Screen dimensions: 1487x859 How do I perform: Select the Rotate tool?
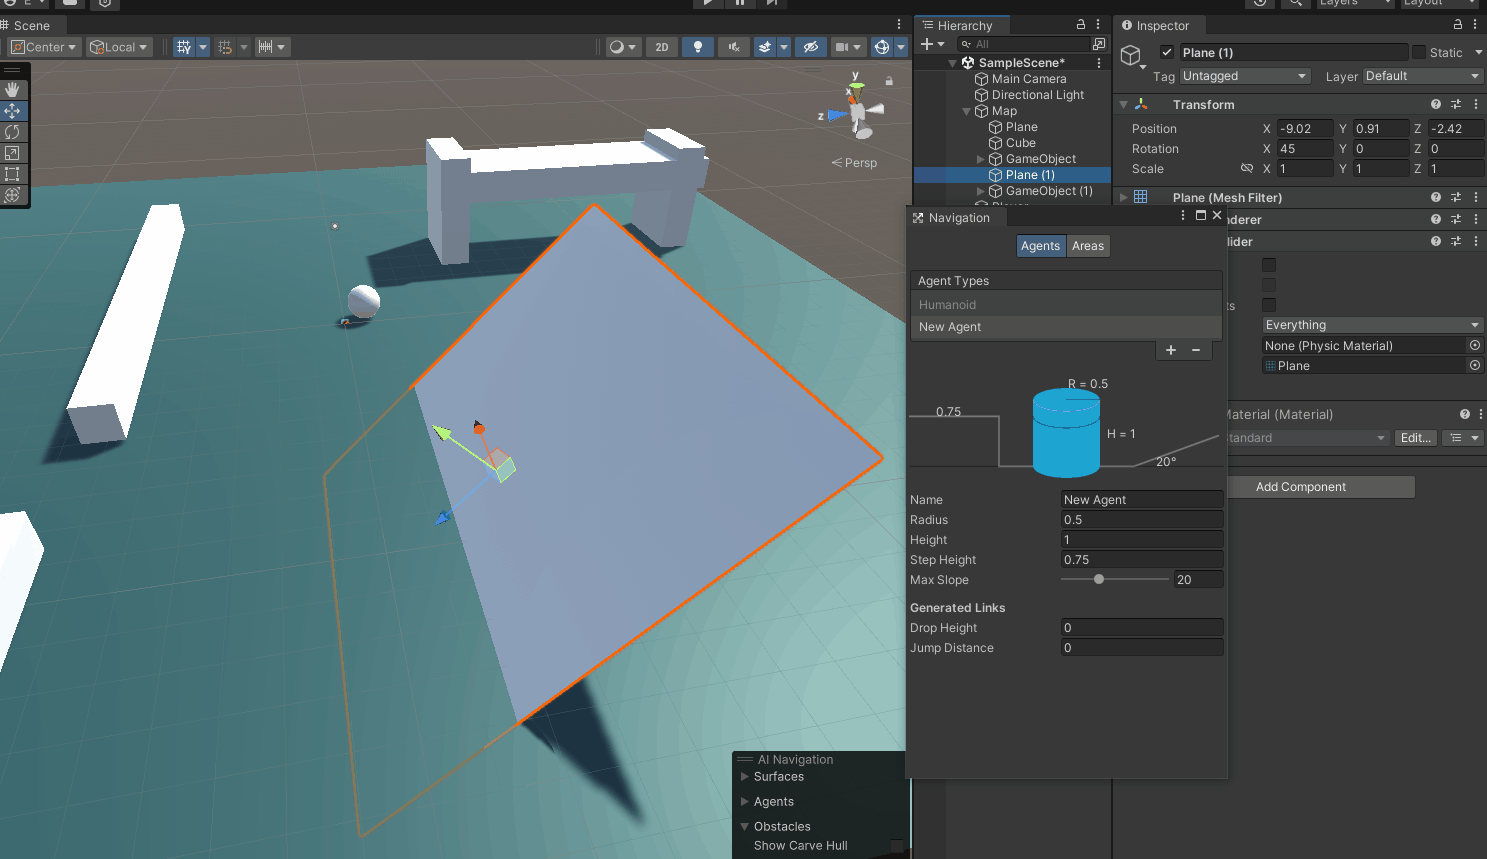[13, 132]
